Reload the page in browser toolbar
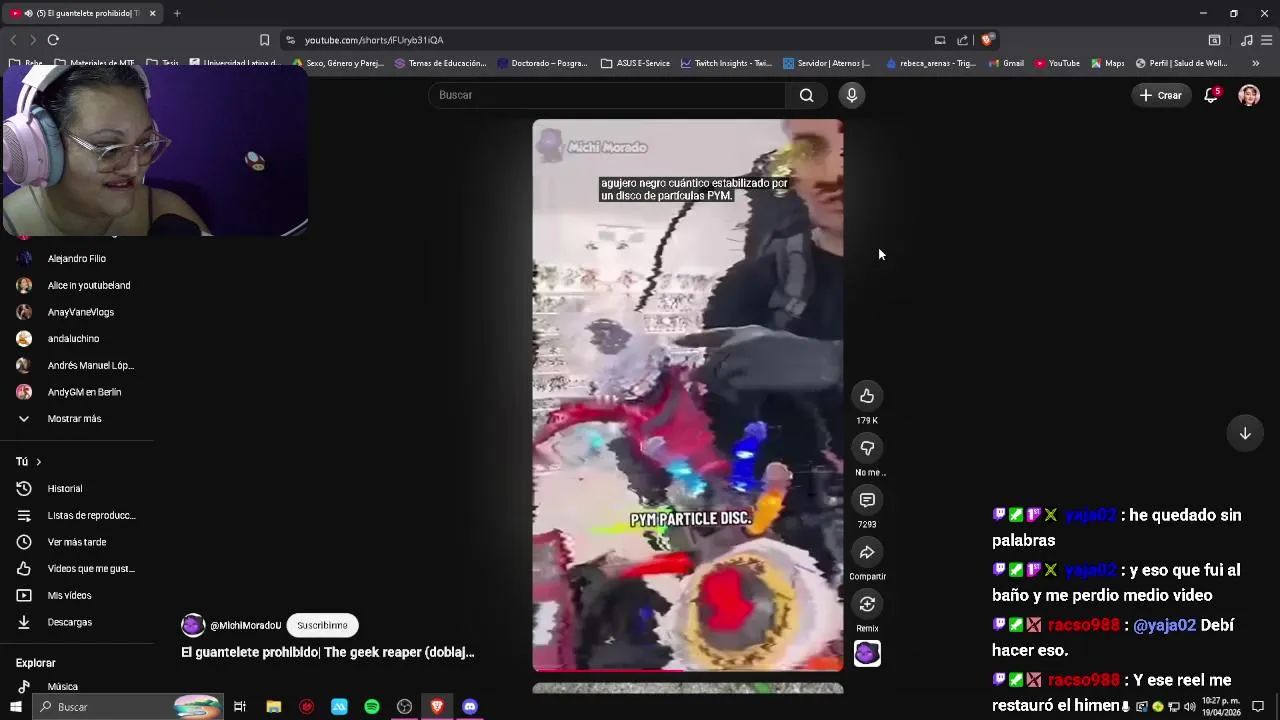 click(53, 40)
